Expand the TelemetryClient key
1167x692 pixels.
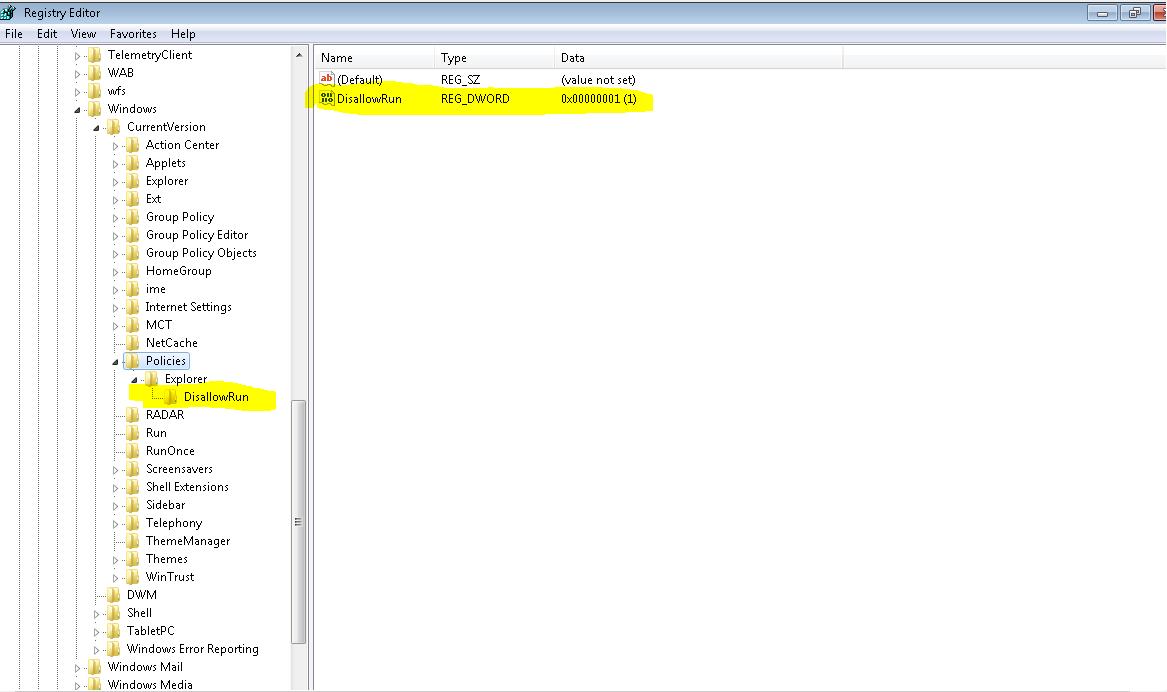(x=77, y=55)
